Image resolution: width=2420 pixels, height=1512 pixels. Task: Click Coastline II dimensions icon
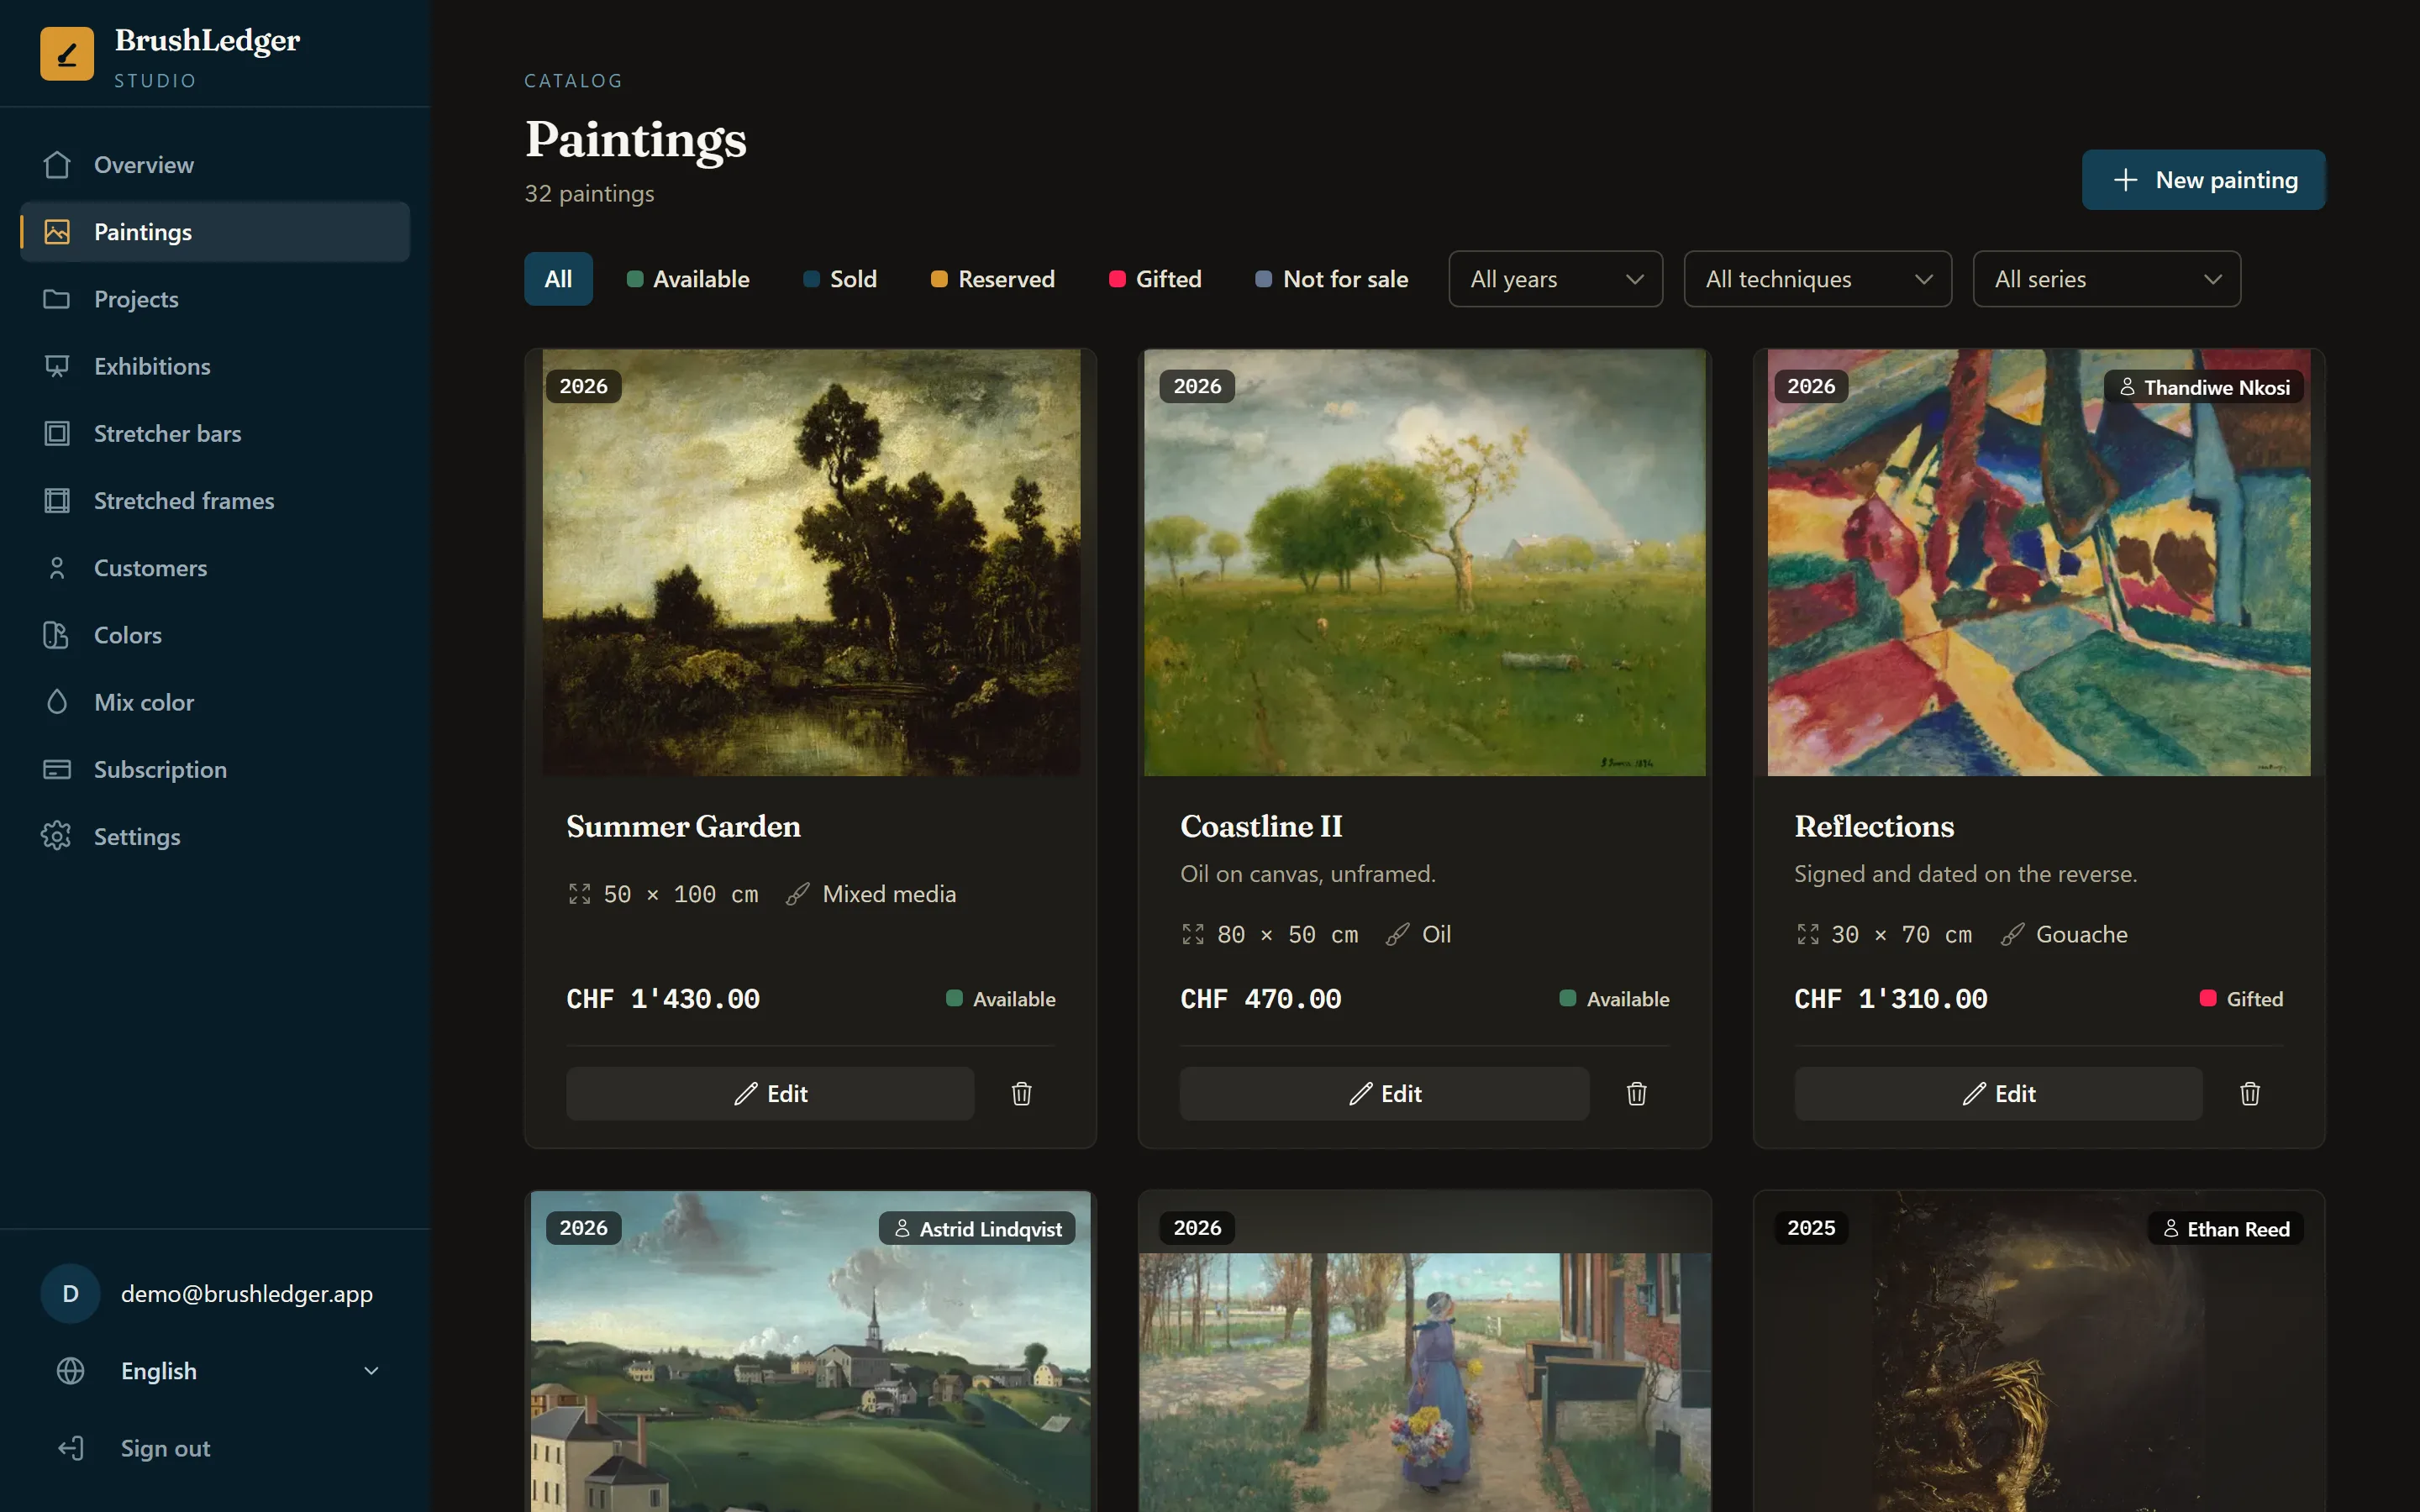click(x=1193, y=934)
